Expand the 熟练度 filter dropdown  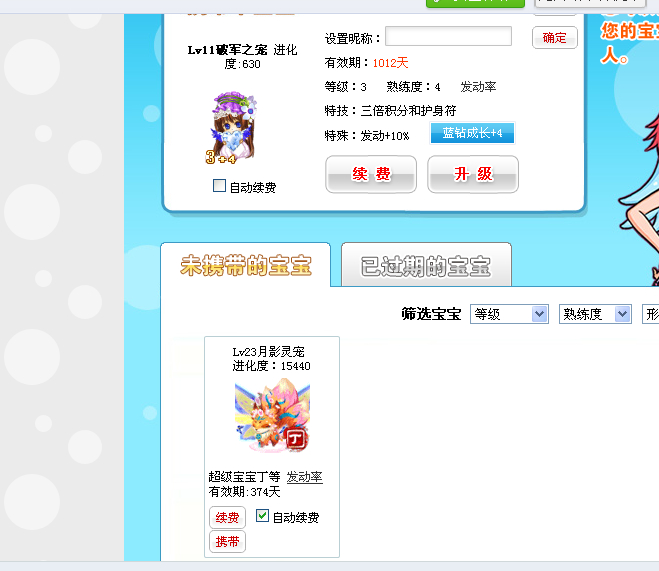[595, 314]
